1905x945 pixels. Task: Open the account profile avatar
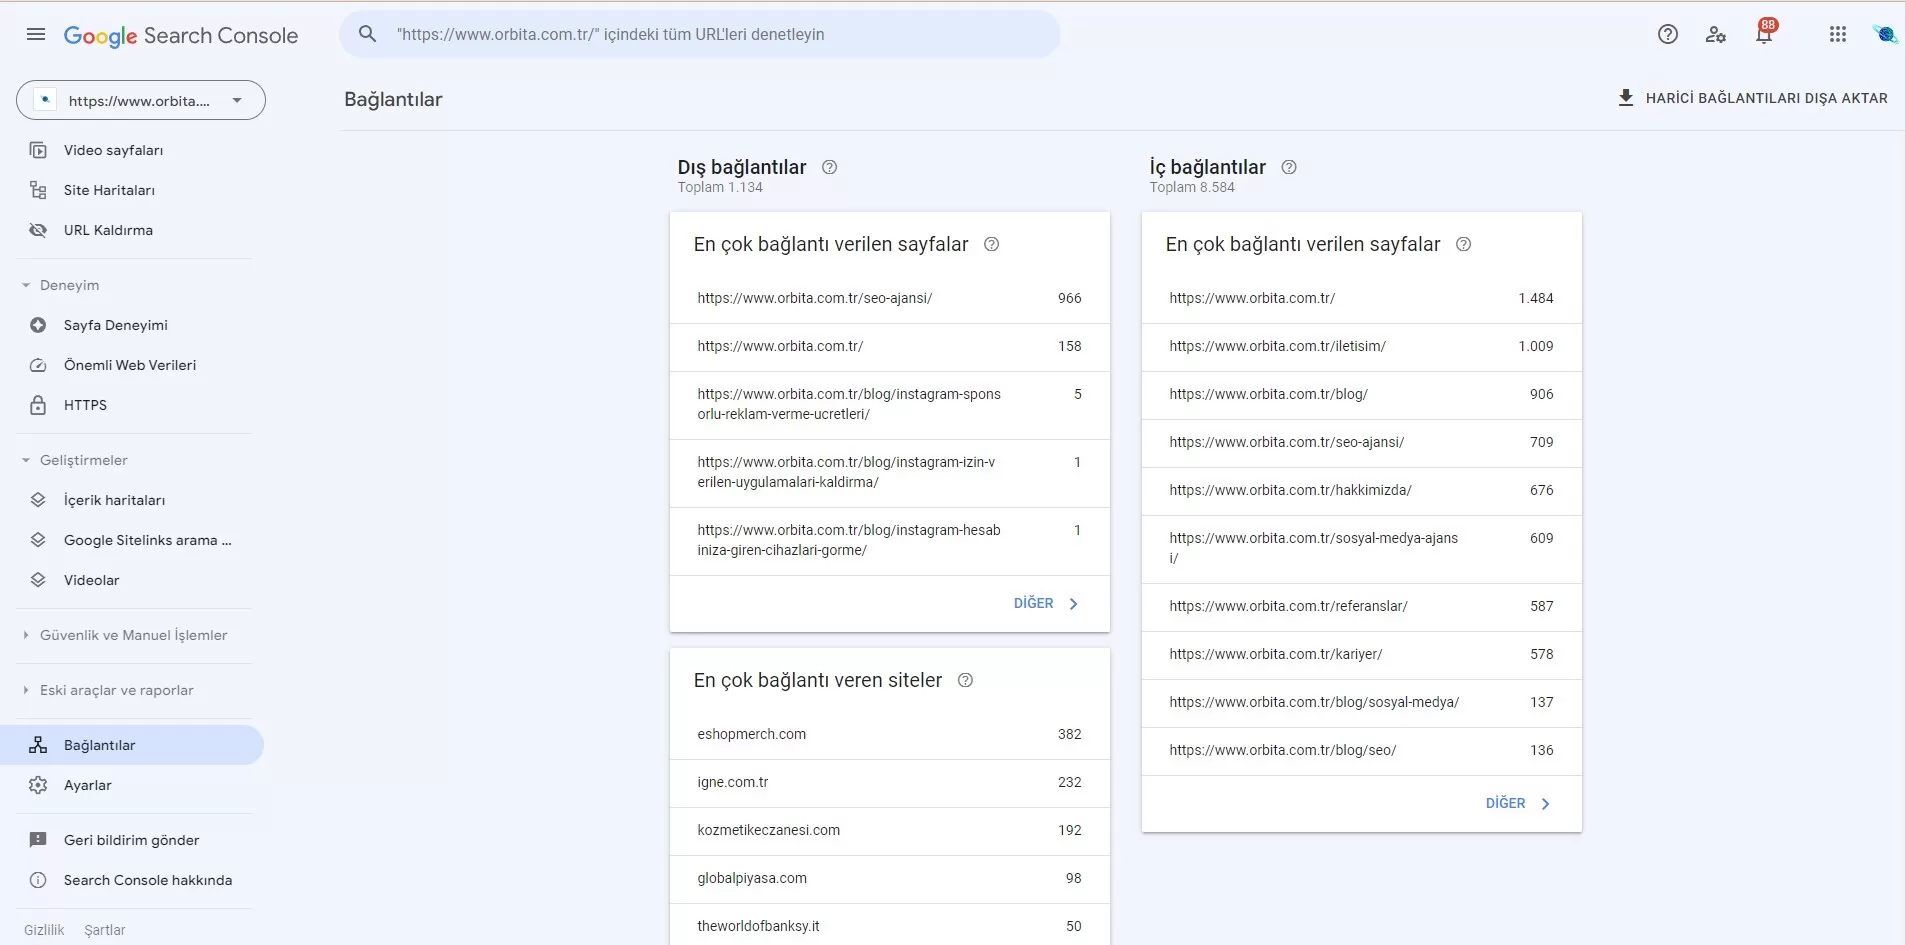point(1885,34)
